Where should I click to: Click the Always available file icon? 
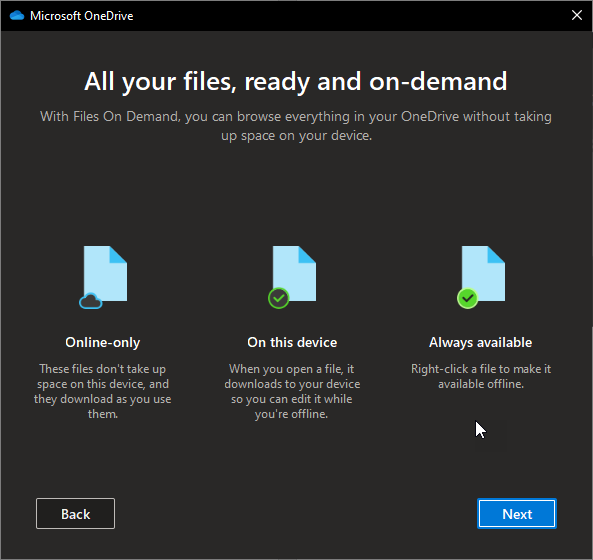click(x=481, y=277)
